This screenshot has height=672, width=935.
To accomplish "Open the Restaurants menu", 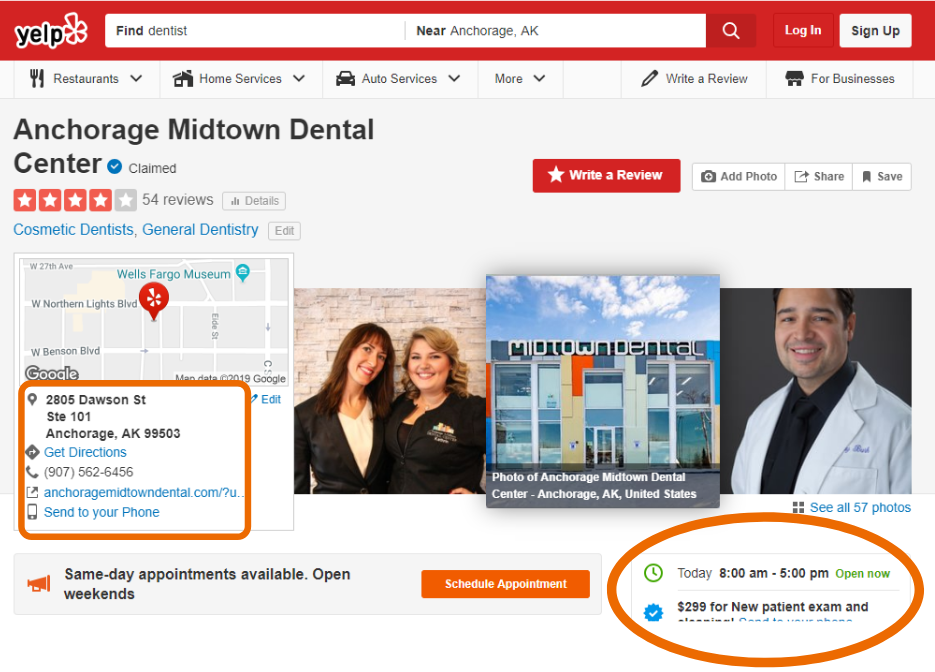I will 86,79.
